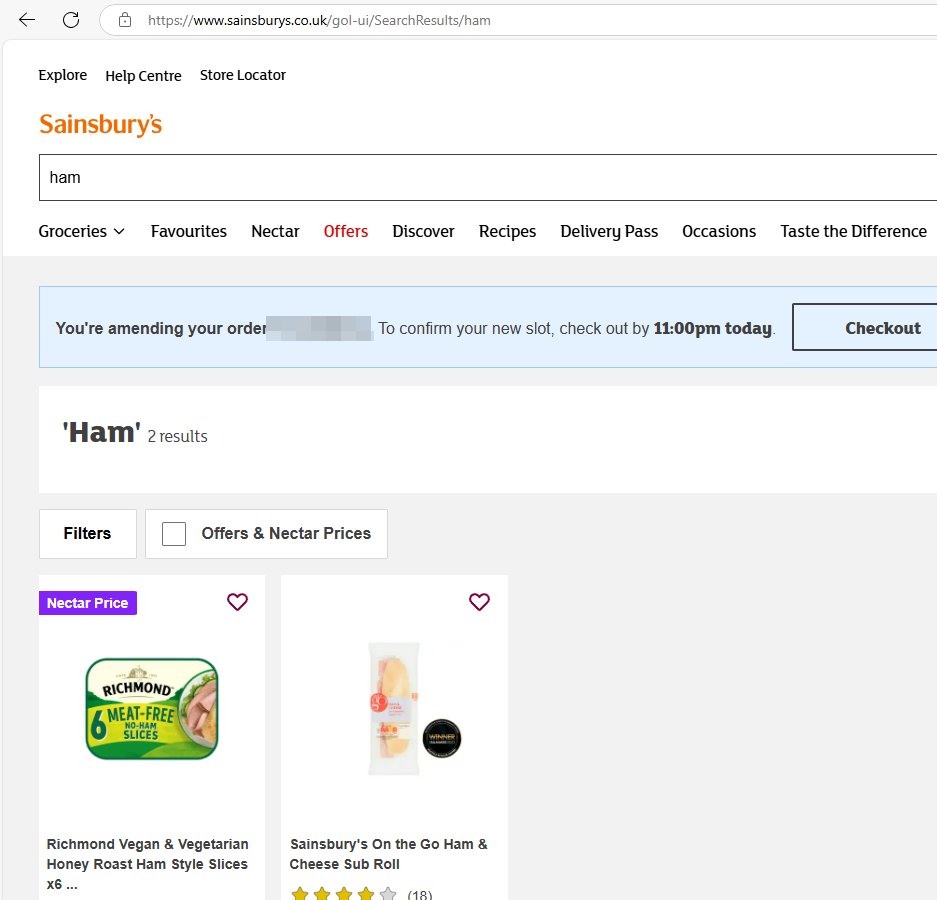The width and height of the screenshot is (937, 900).
Task: Expand the Groceries dropdown menu
Action: point(82,231)
